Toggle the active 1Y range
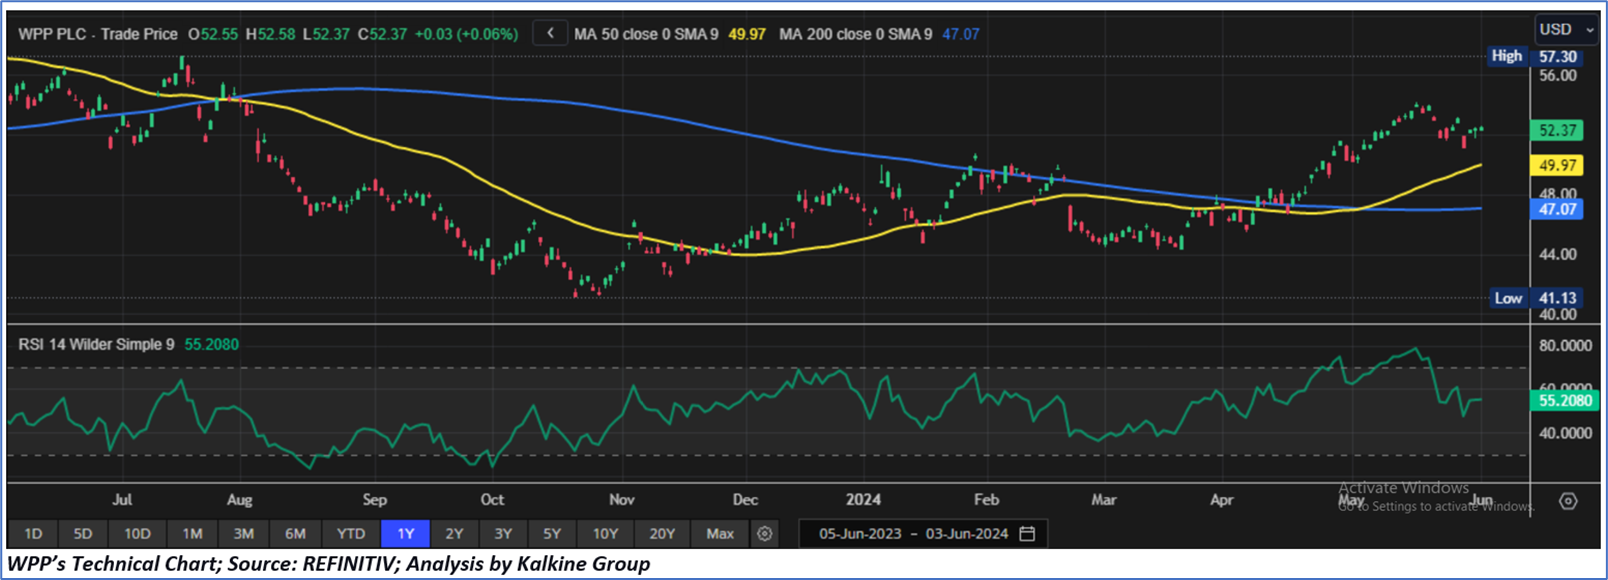The height and width of the screenshot is (580, 1608). (x=405, y=534)
